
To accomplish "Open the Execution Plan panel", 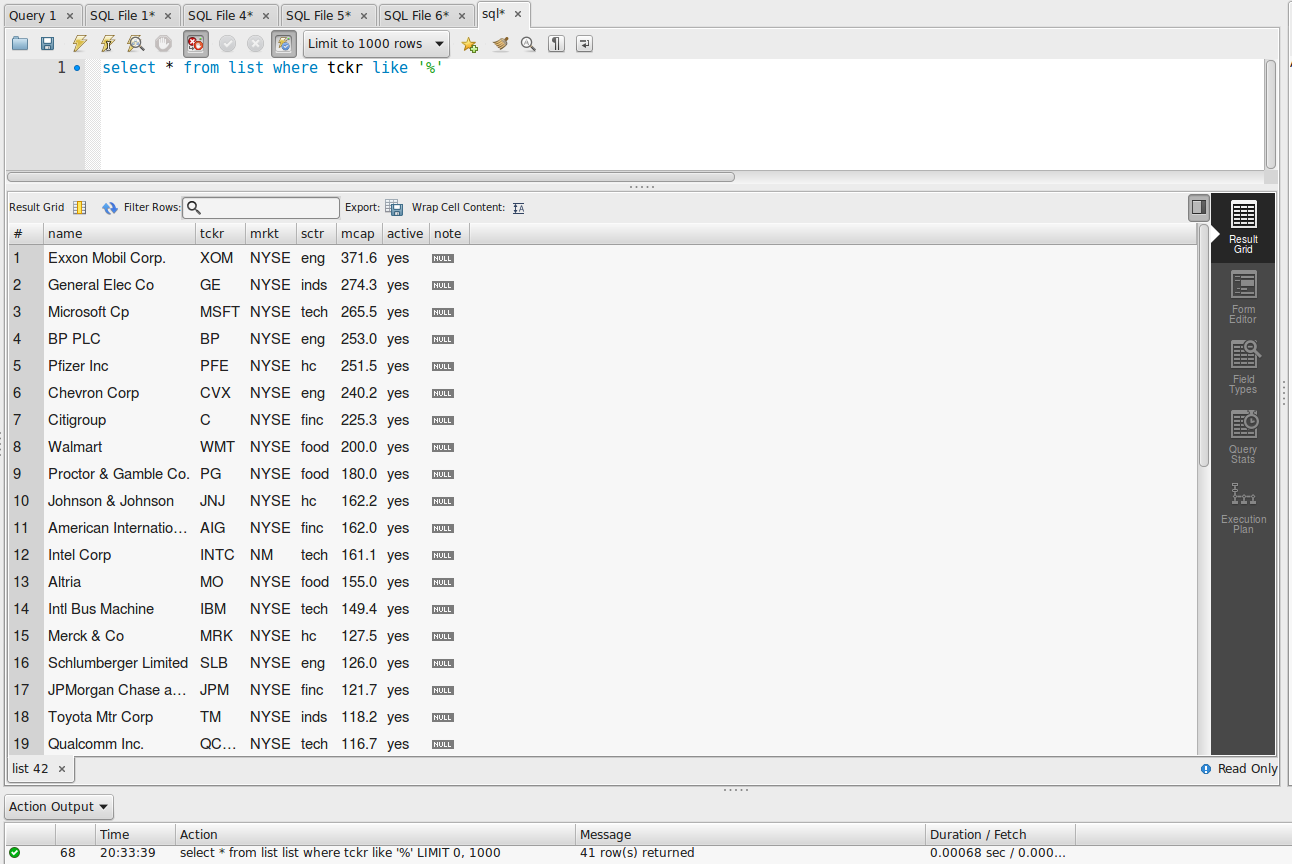I will pyautogui.click(x=1243, y=505).
